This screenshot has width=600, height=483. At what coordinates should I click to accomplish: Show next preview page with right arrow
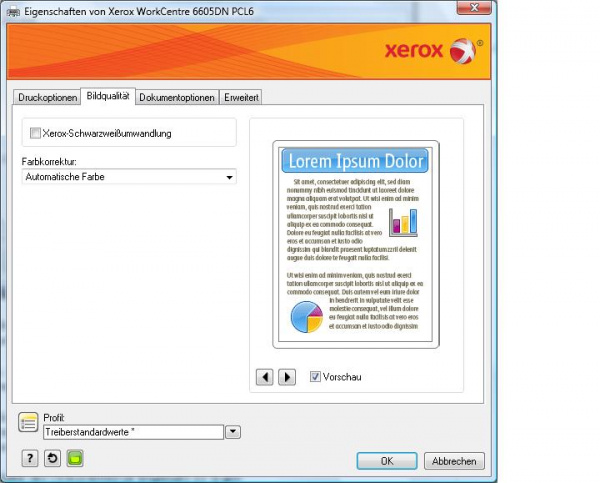(287, 377)
